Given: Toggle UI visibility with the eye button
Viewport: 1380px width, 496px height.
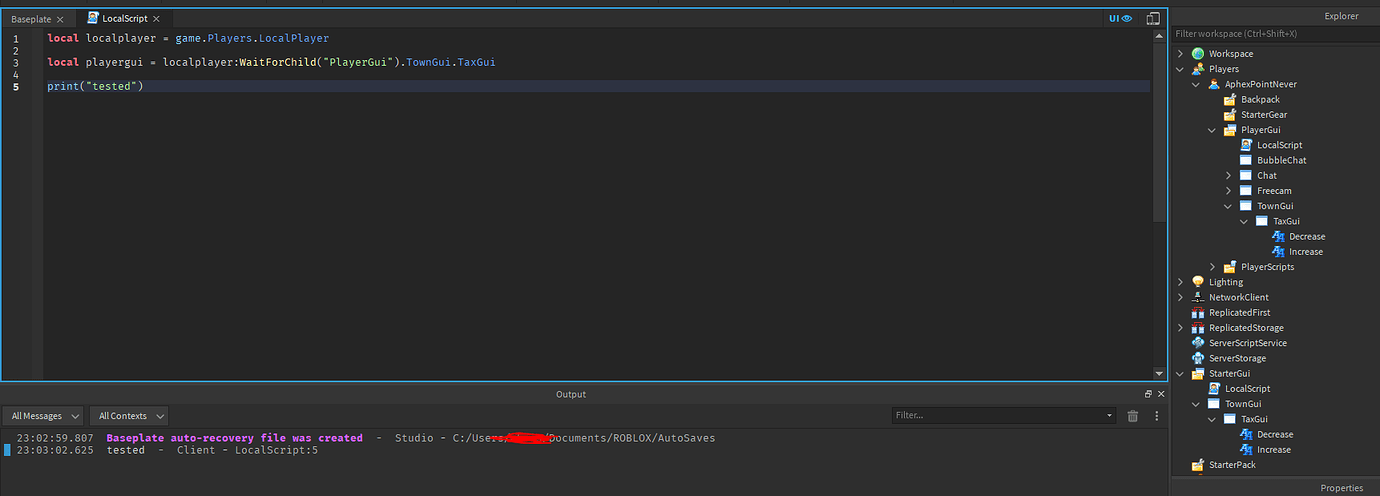Looking at the screenshot, I should (1119, 18).
